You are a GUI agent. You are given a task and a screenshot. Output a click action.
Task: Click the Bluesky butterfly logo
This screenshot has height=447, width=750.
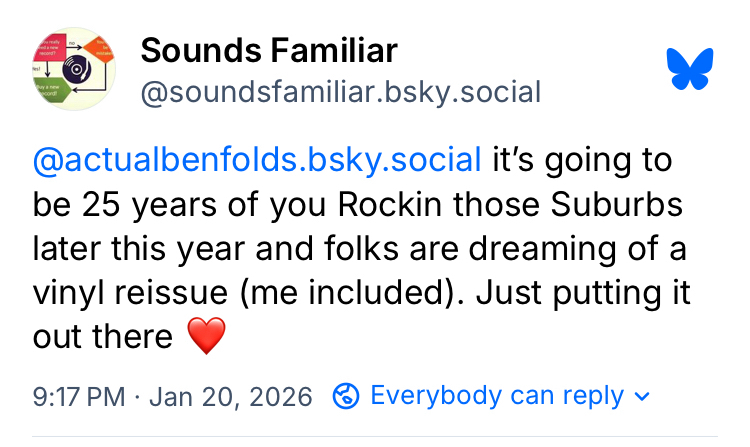coord(690,69)
